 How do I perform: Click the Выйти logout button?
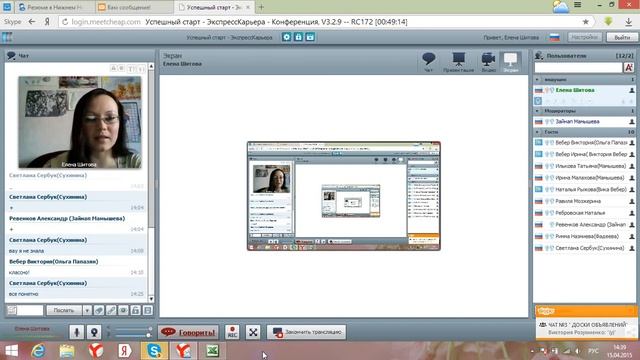[x=622, y=37]
